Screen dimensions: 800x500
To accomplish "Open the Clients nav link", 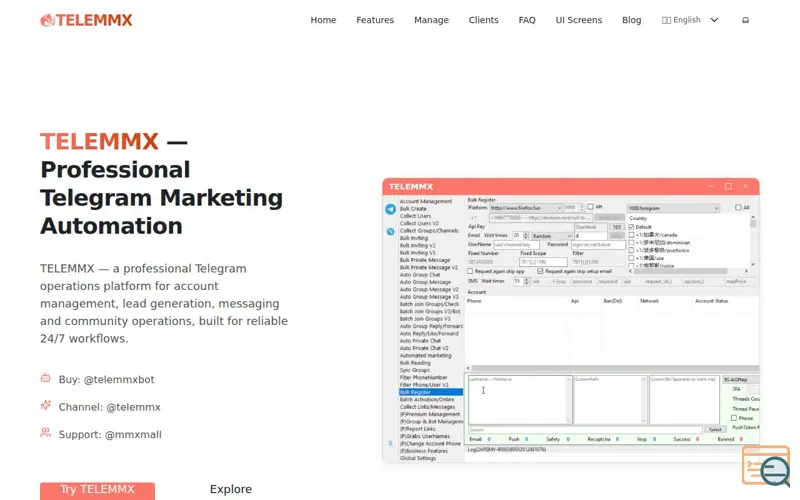I will click(x=484, y=20).
